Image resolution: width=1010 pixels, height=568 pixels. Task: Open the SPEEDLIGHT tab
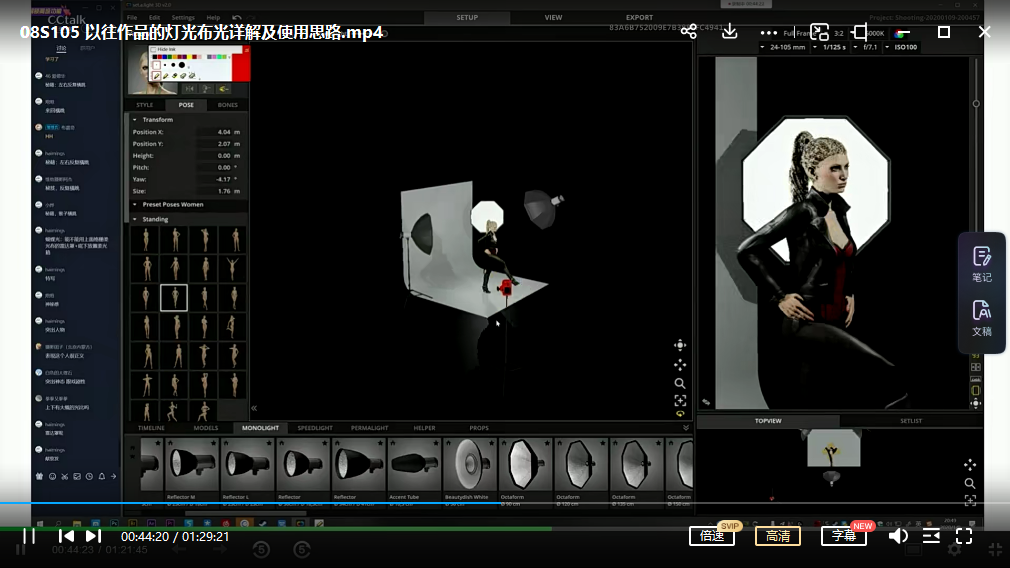[315, 428]
